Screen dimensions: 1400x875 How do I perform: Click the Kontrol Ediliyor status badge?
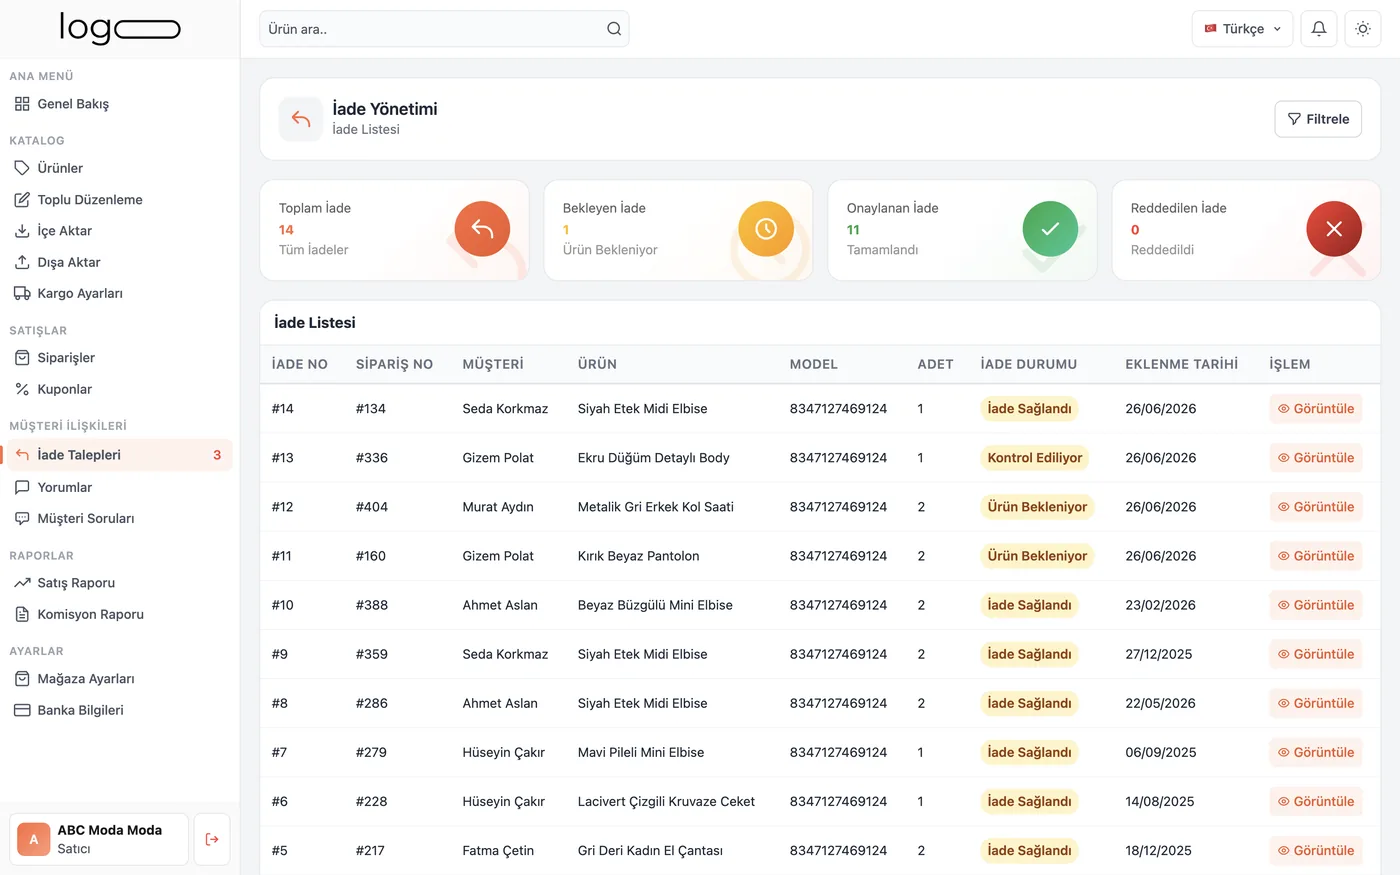(x=1035, y=458)
